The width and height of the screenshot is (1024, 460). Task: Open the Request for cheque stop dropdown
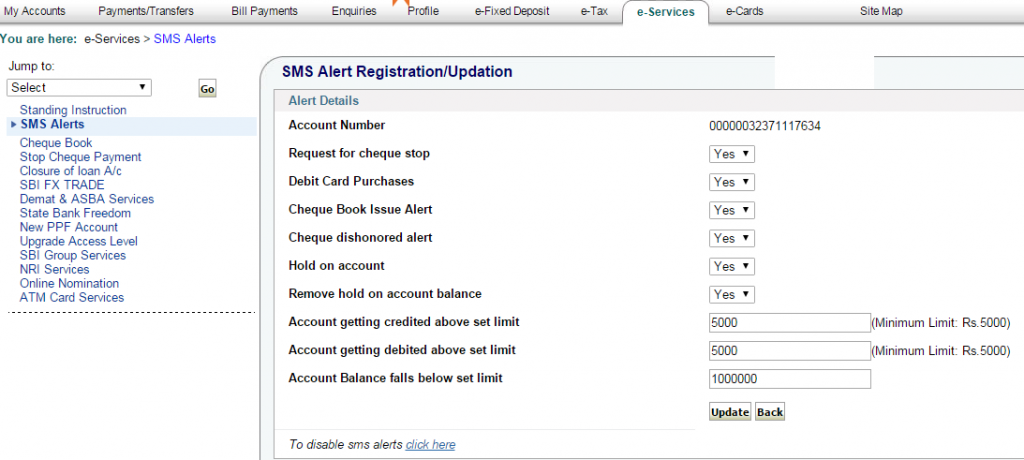pyautogui.click(x=732, y=154)
